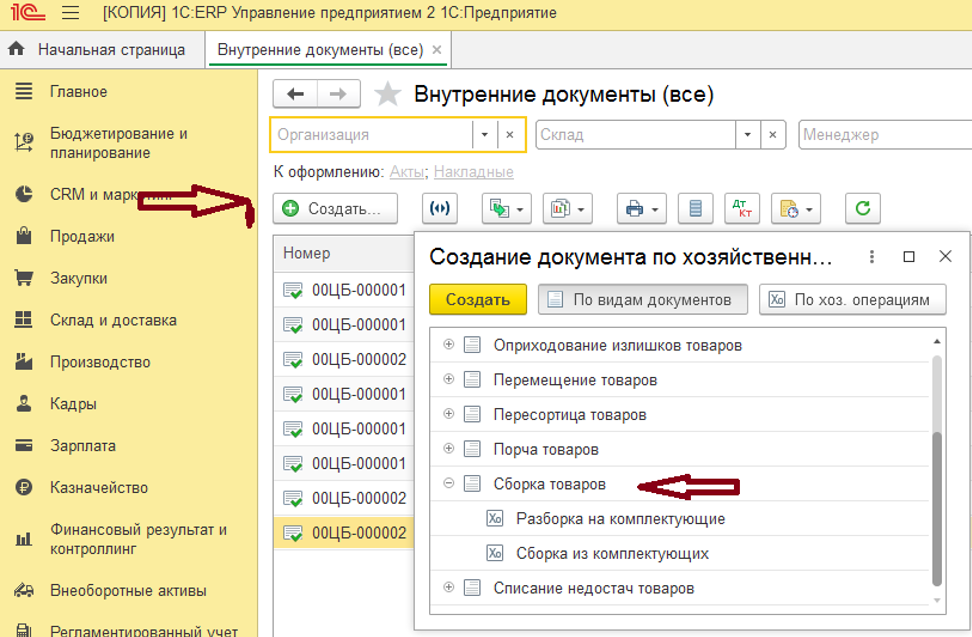Viewport: 972px width, 637px height.
Task: Expand Пересортица товаров node
Action: click(449, 414)
